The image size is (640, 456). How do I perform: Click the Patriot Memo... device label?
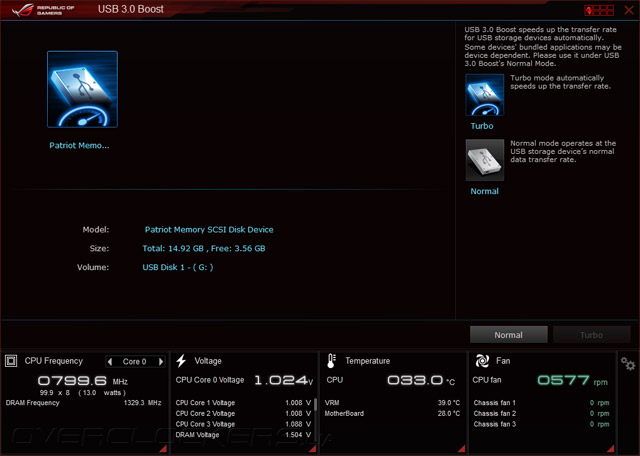click(79, 145)
